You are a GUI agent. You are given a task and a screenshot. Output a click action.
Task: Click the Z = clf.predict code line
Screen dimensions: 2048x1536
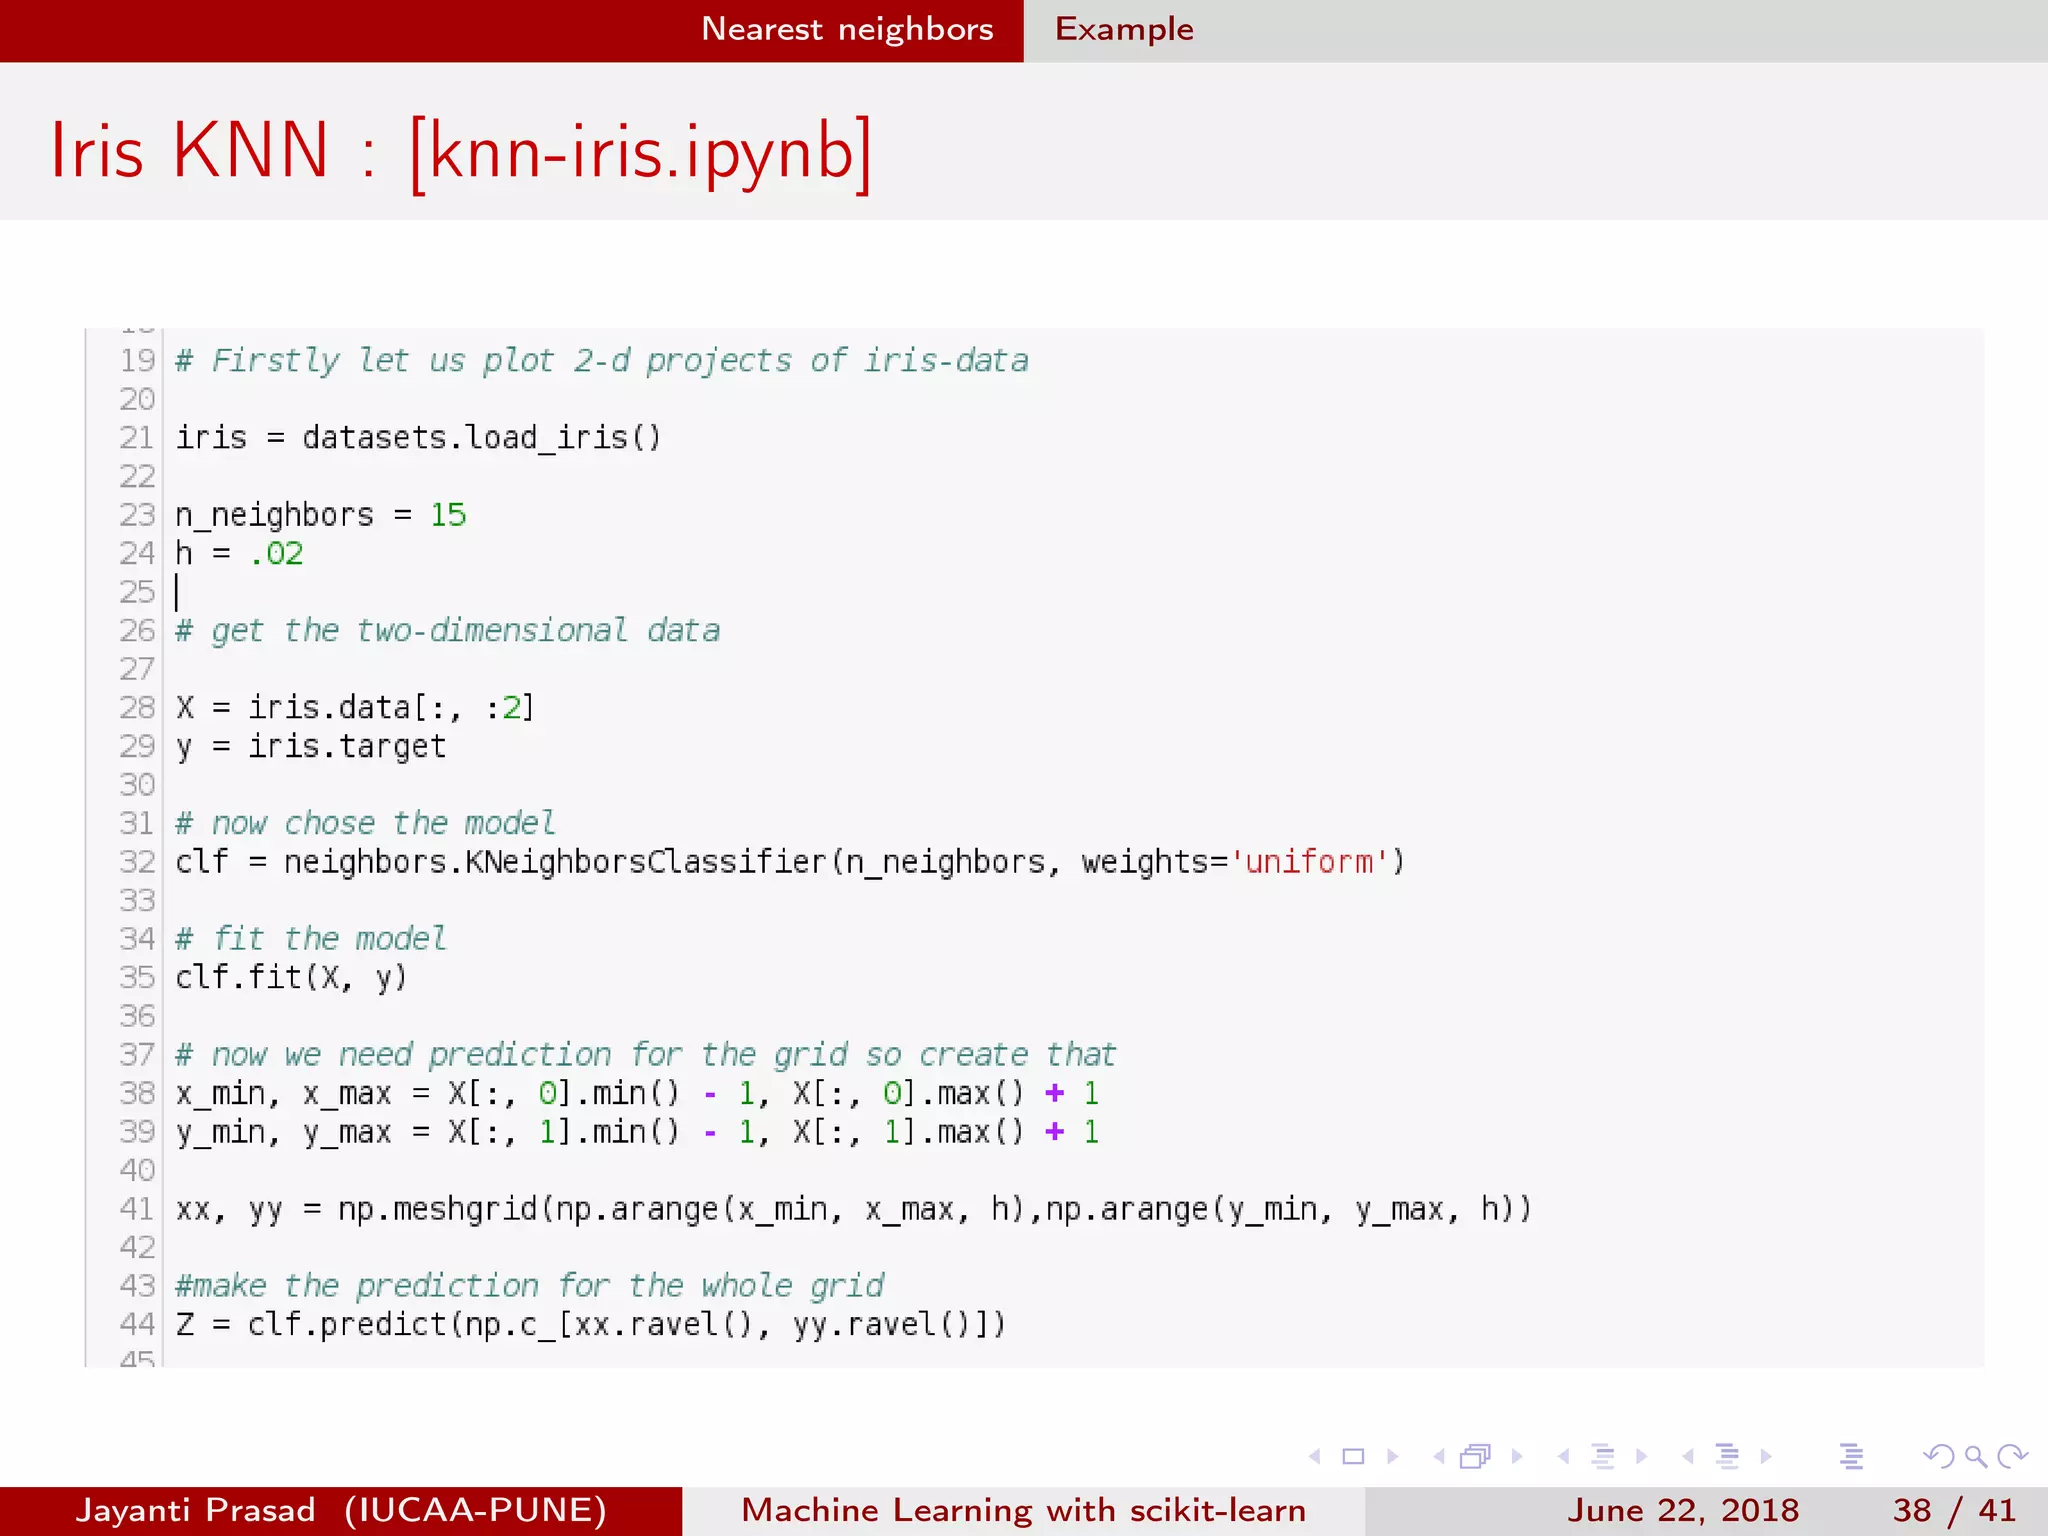[x=590, y=1324]
